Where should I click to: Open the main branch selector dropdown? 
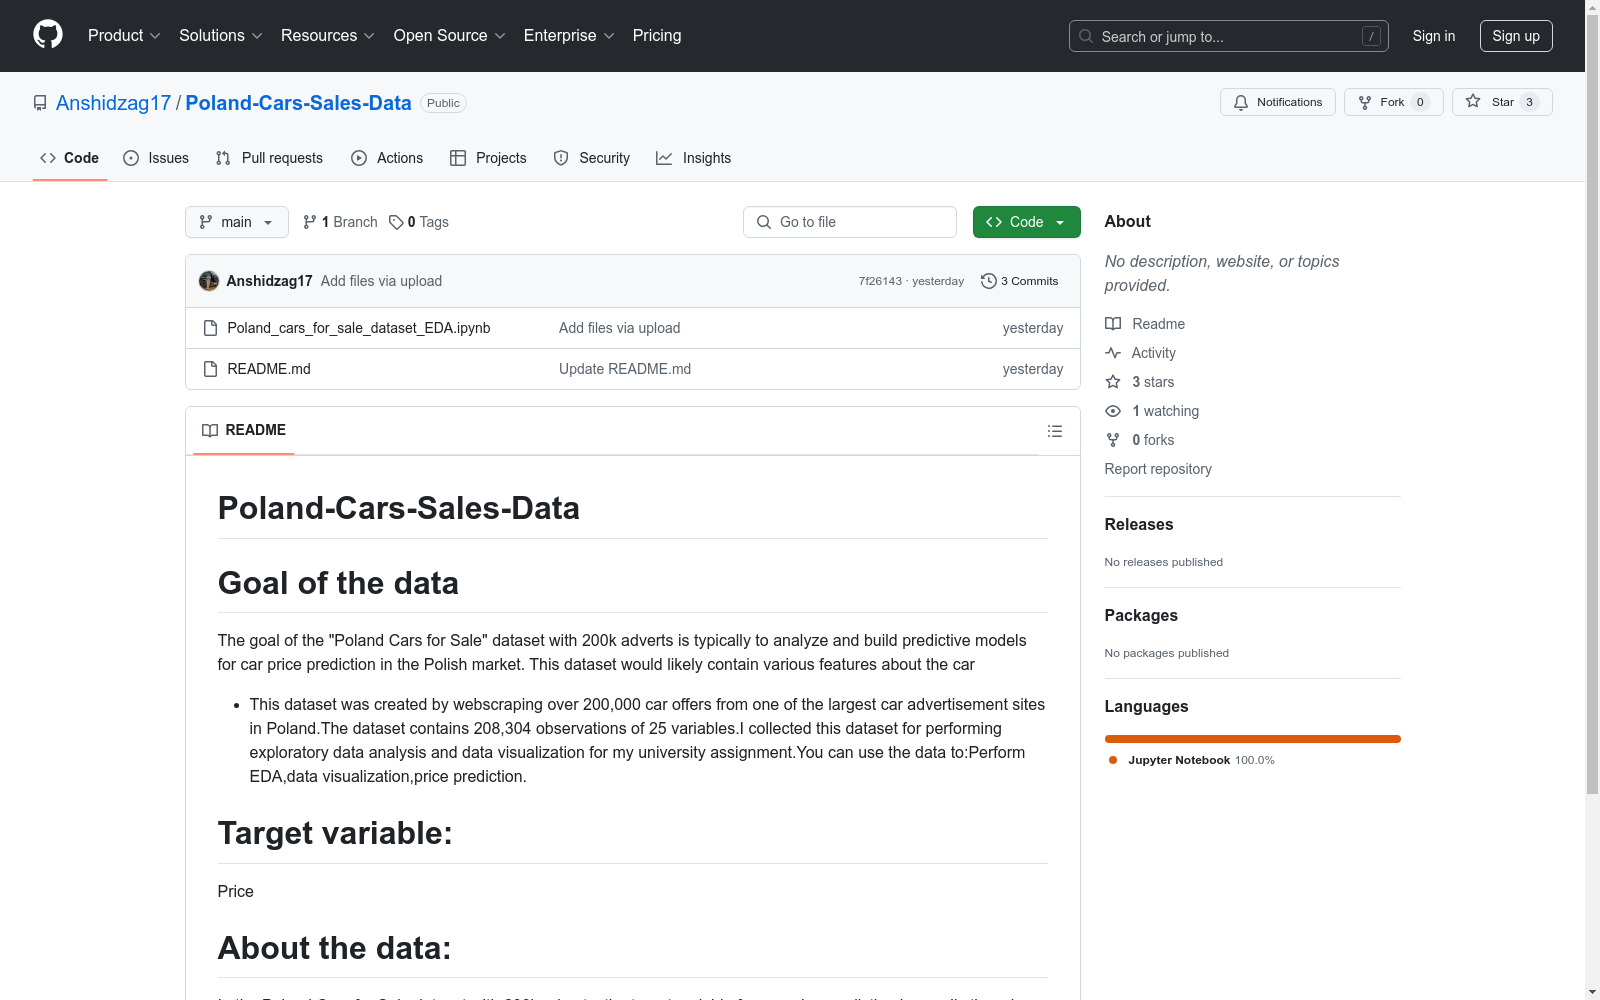point(237,222)
